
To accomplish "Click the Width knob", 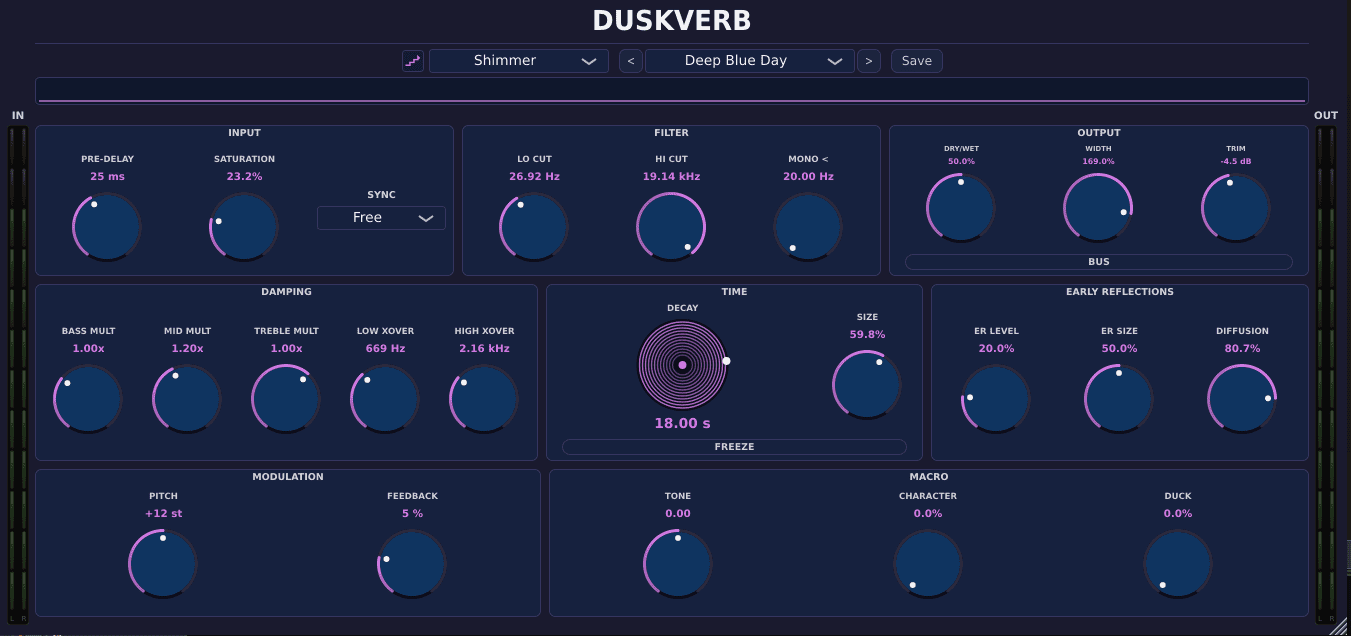I will (x=1098, y=208).
